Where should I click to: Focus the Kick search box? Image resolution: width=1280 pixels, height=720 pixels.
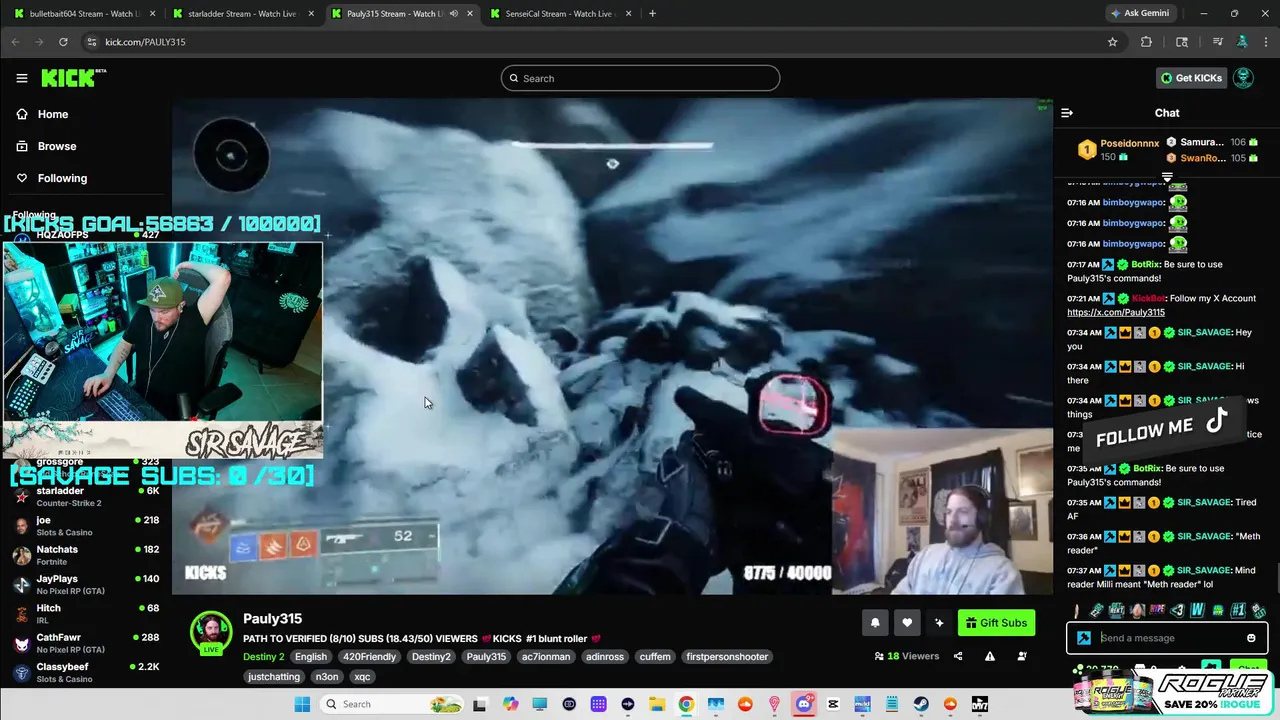pos(640,78)
